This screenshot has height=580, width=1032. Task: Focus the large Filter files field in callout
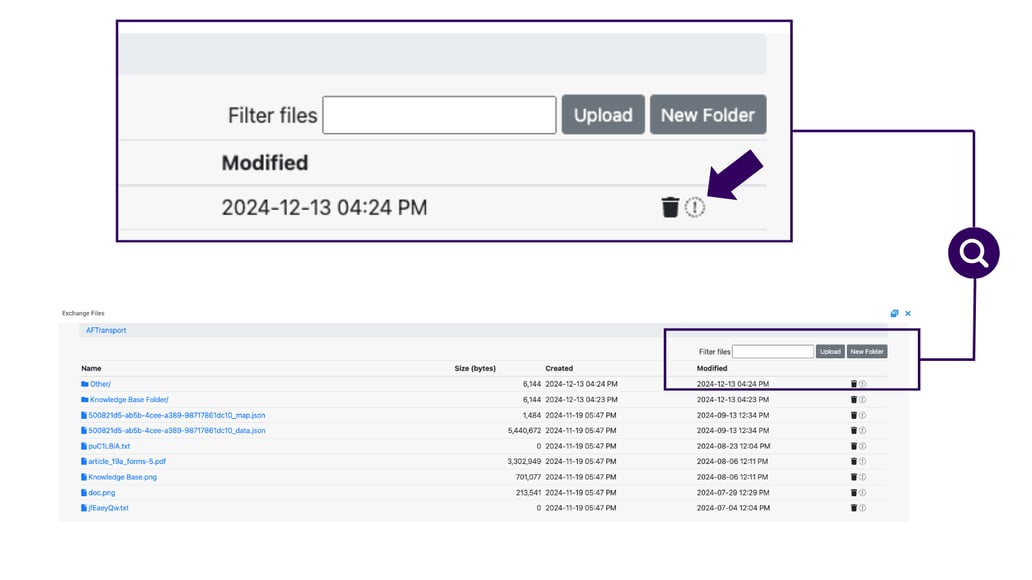coord(439,115)
